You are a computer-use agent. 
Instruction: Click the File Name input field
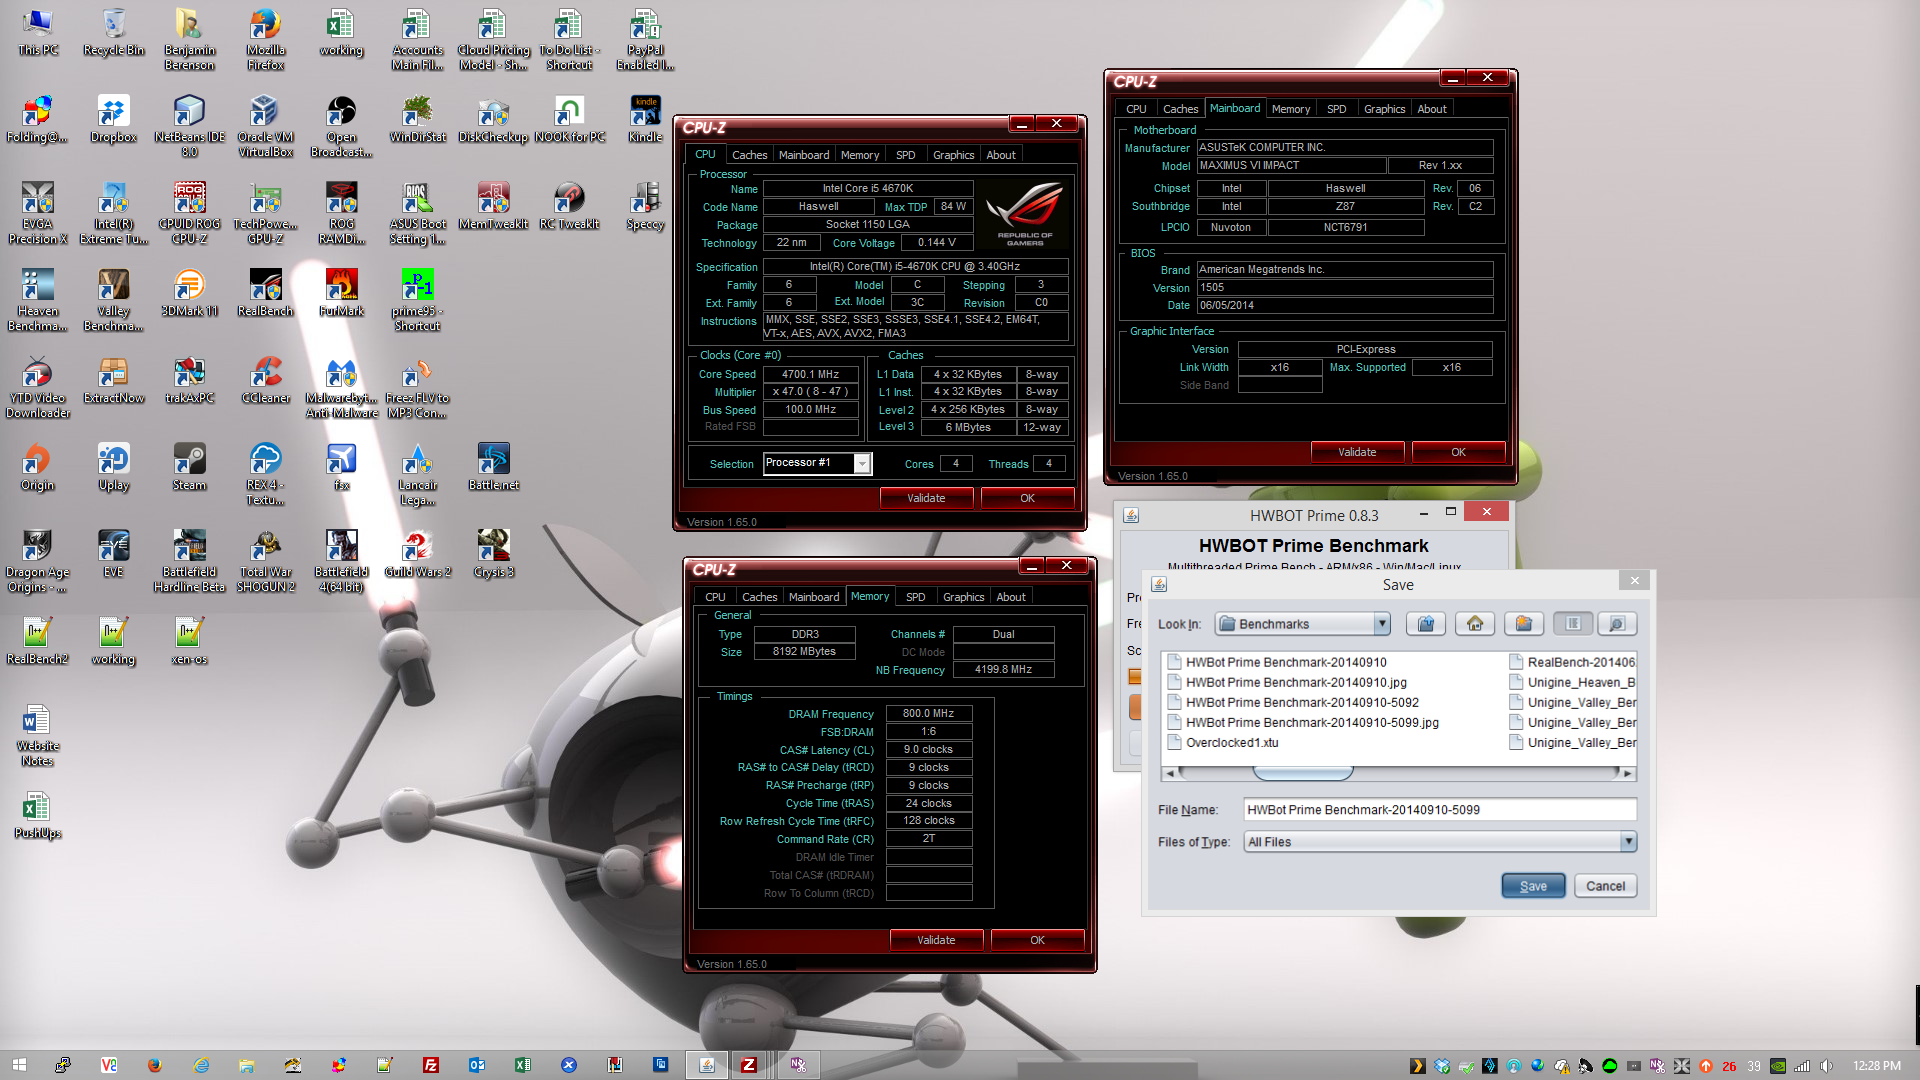[1440, 810]
